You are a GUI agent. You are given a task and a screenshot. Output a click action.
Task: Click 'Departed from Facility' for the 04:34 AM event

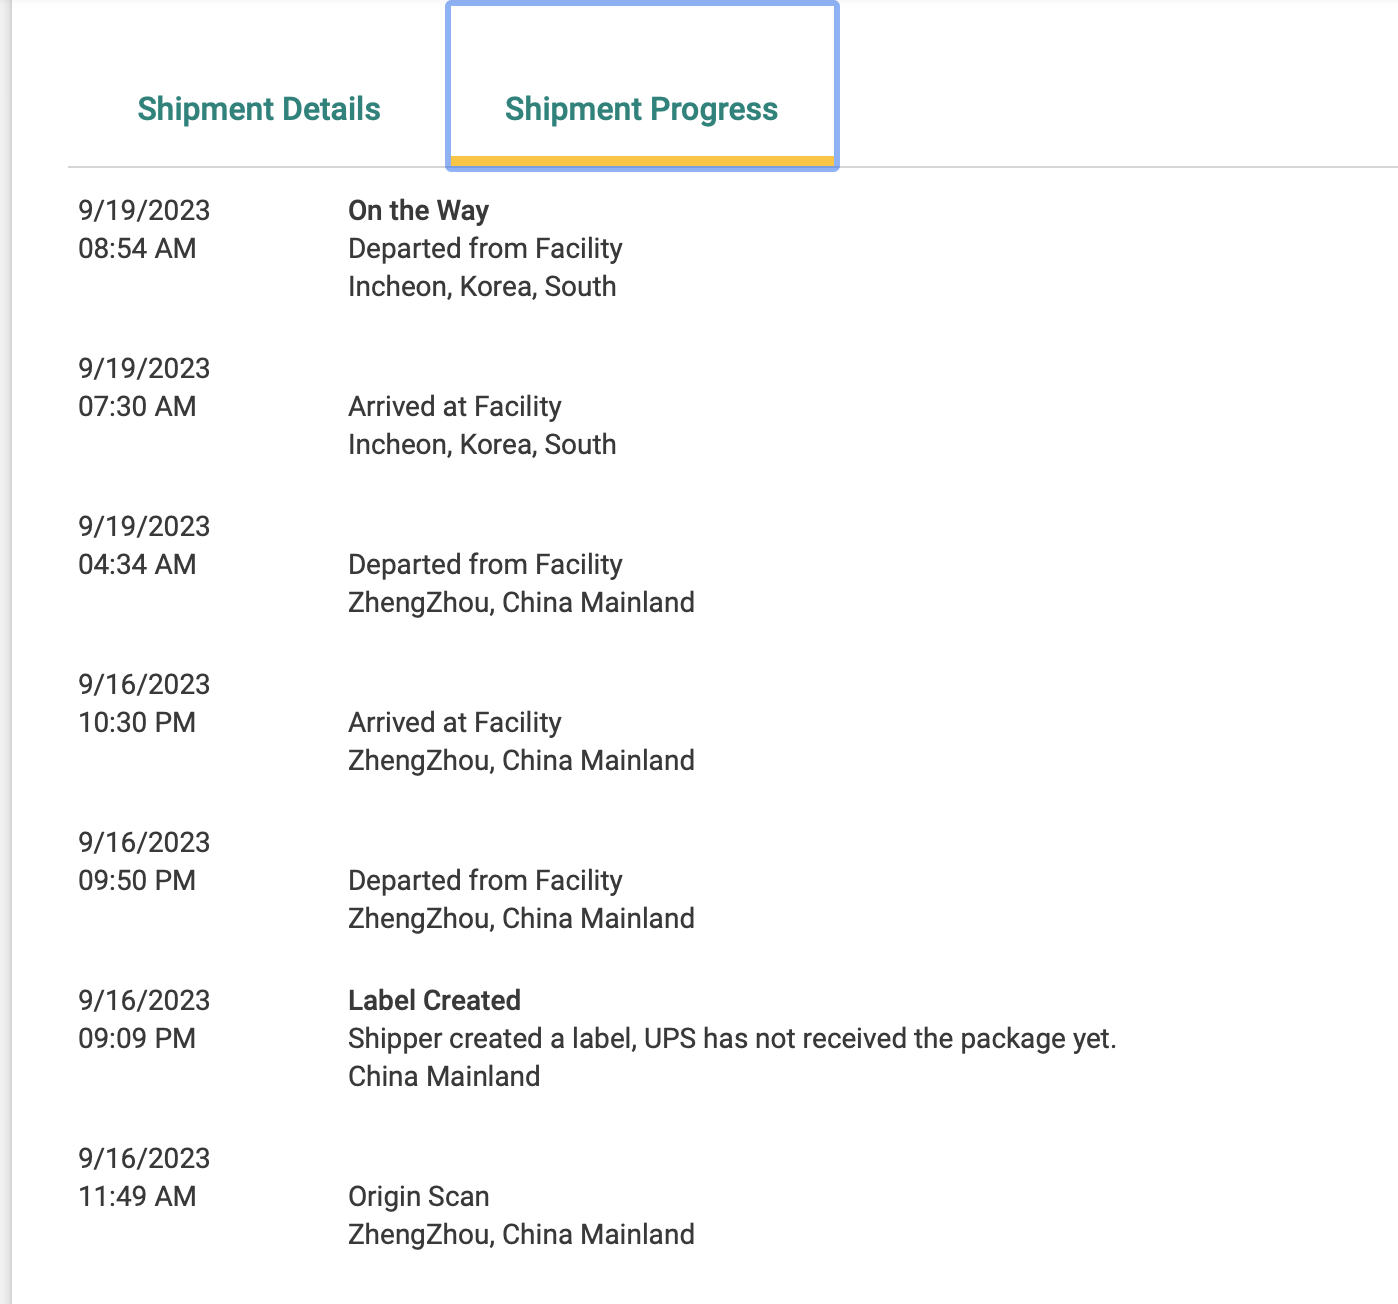pos(485,565)
